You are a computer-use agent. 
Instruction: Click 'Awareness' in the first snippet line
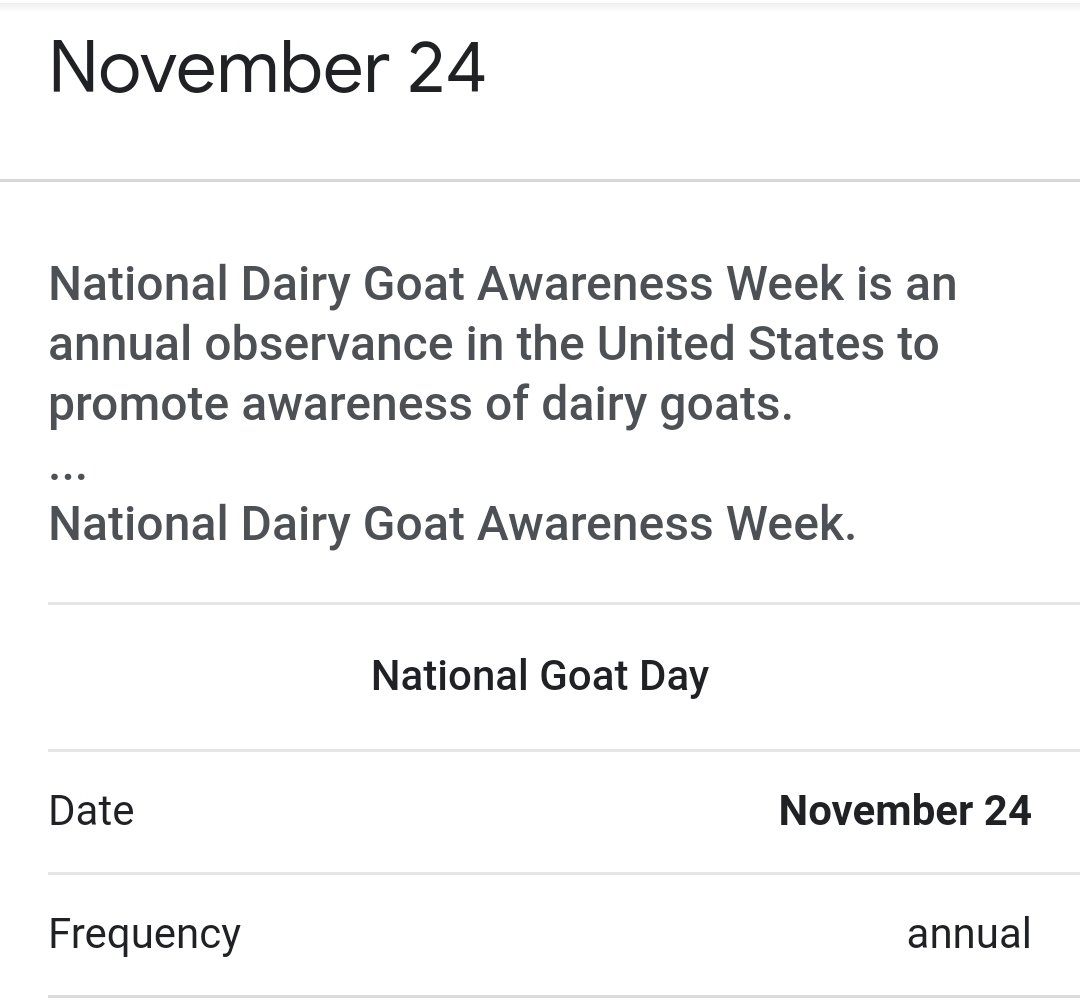pyautogui.click(x=595, y=284)
